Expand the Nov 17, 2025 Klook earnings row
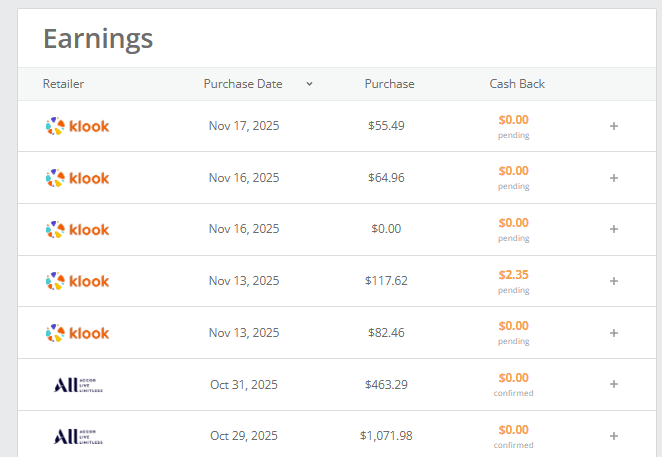 614,126
